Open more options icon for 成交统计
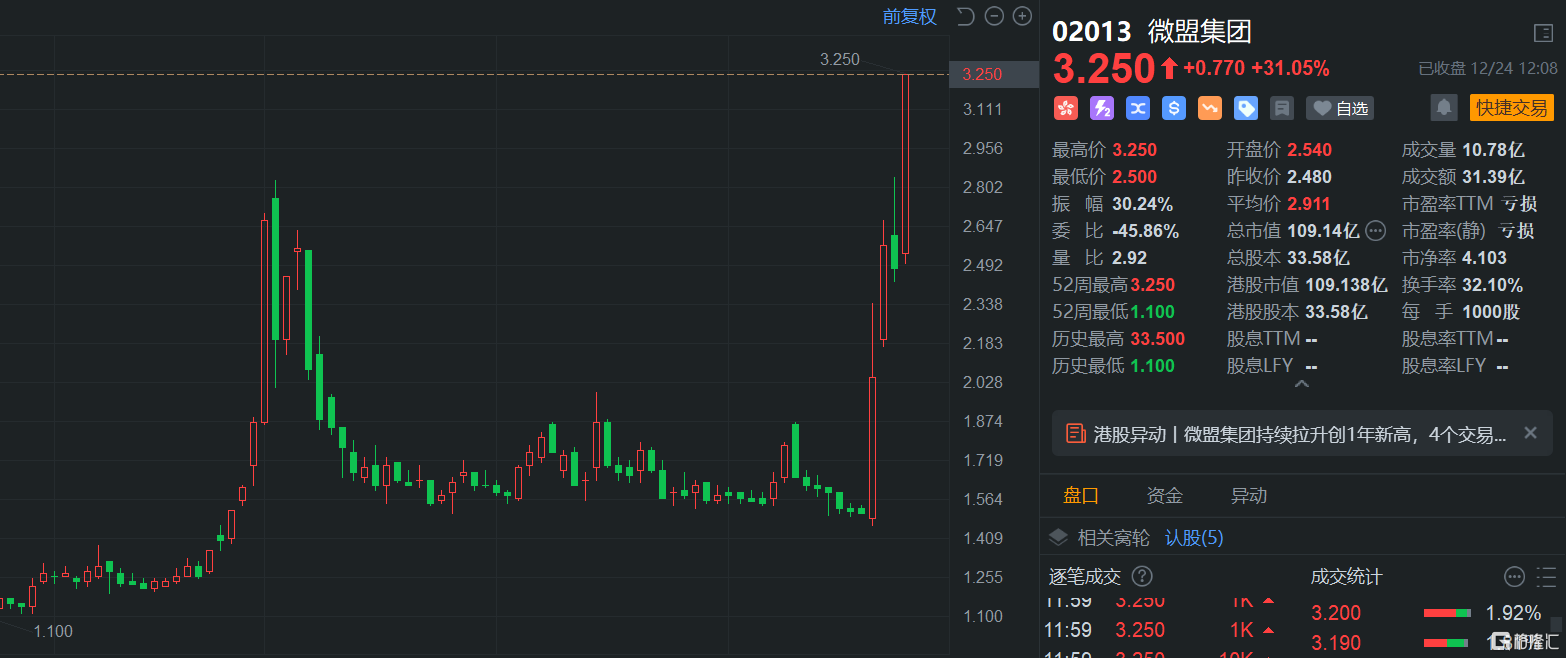 coord(1514,577)
